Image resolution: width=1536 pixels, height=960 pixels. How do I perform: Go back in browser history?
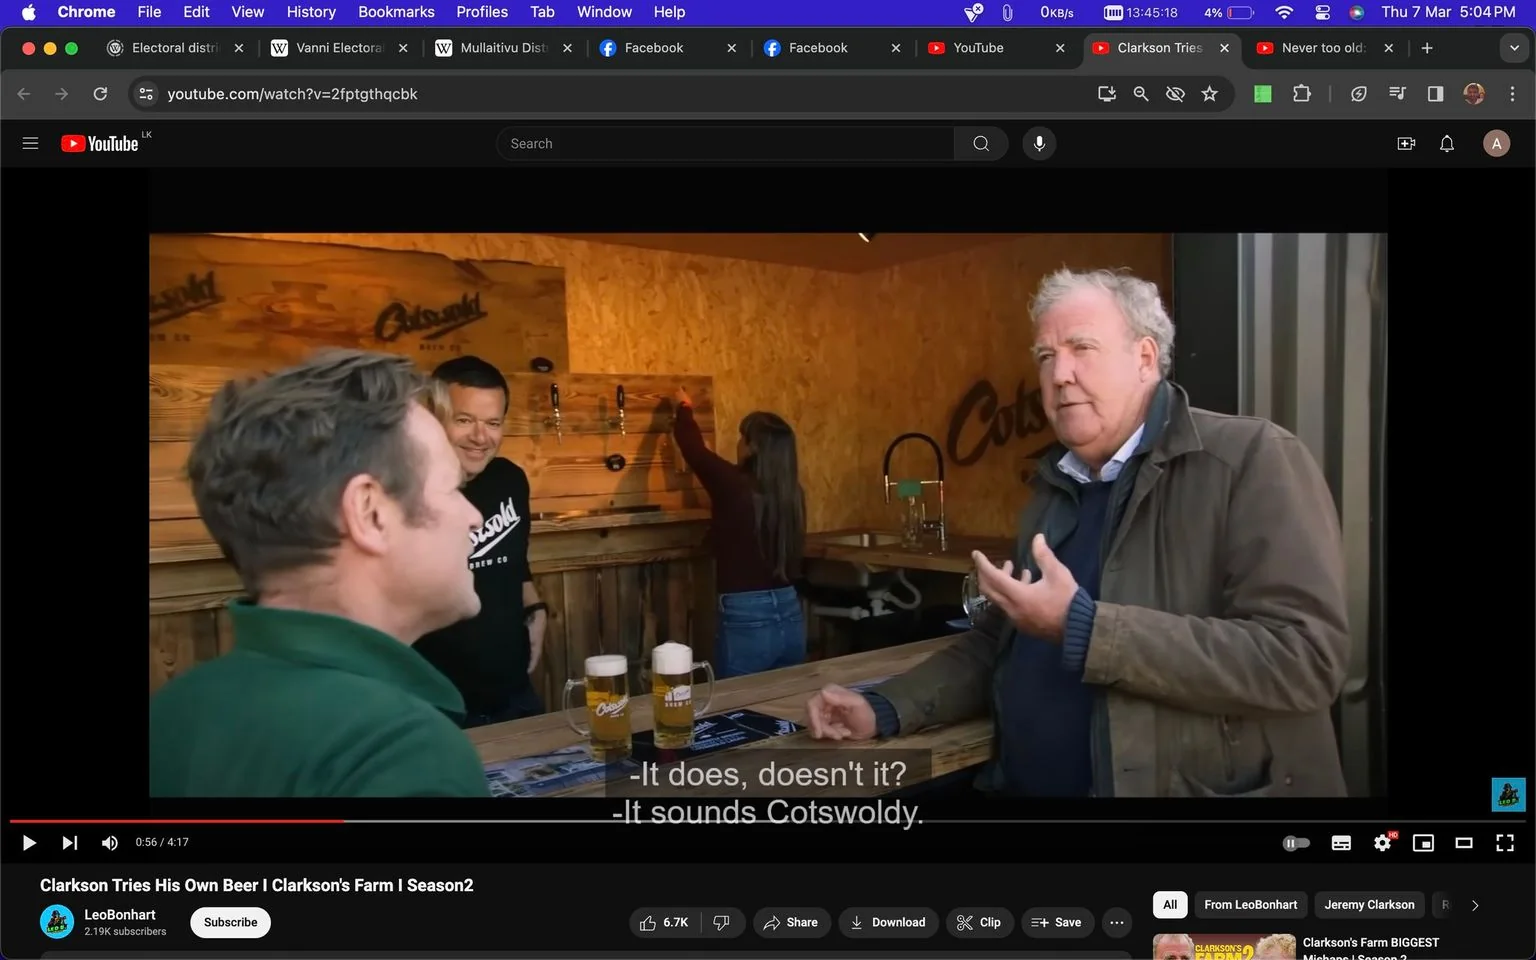[24, 93]
